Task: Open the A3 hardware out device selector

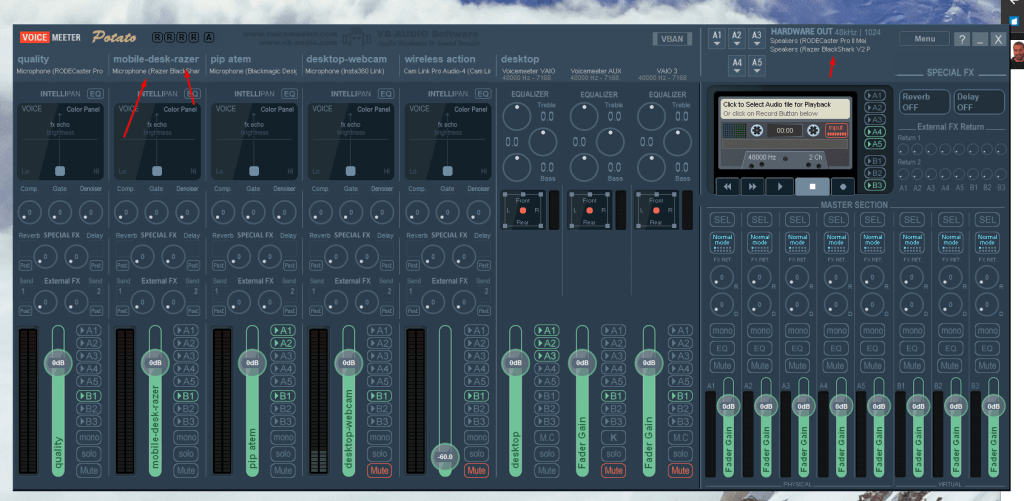Action: tap(756, 38)
